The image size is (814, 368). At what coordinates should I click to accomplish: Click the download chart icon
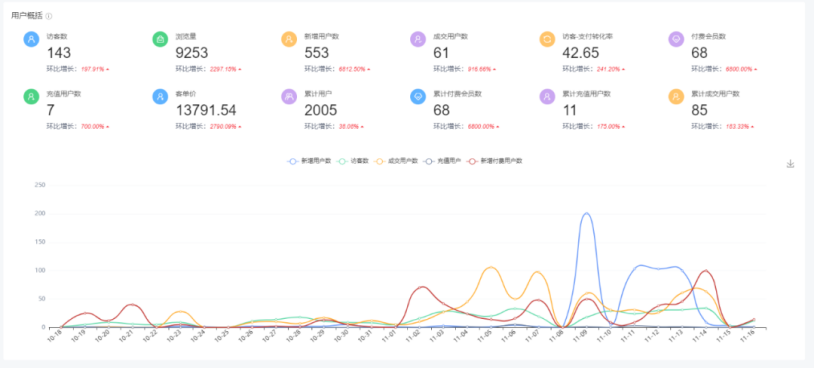790,164
